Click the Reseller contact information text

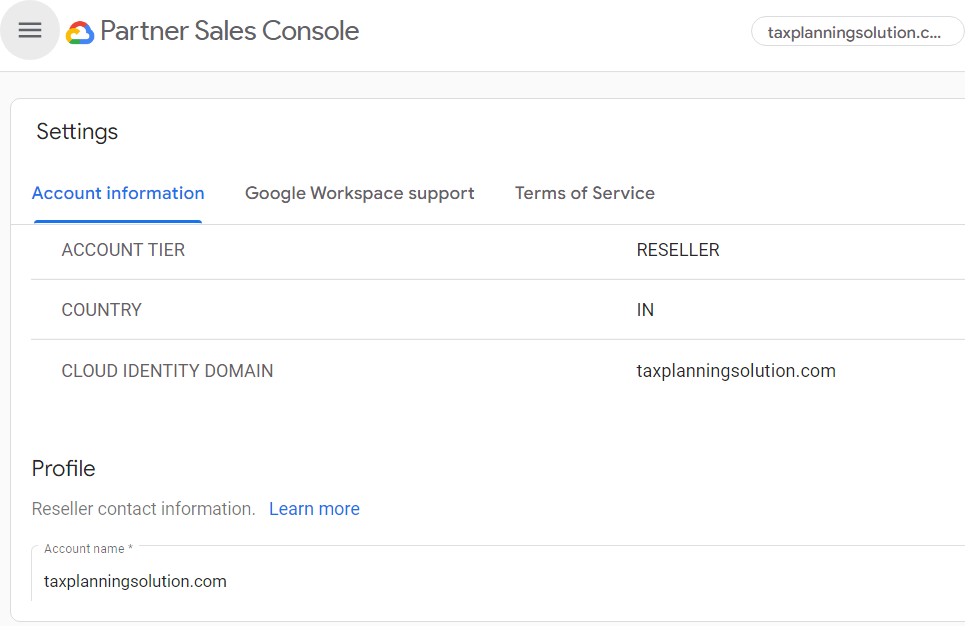pyautogui.click(x=143, y=509)
